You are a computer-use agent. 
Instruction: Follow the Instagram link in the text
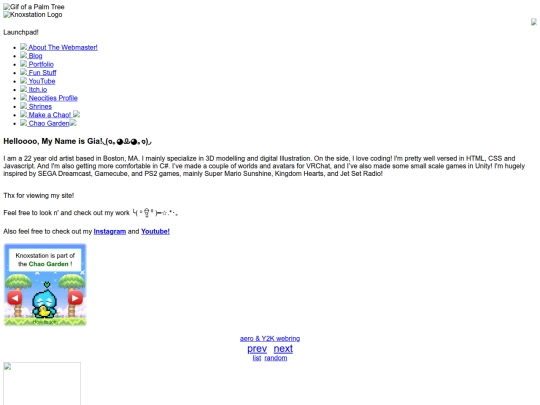click(x=110, y=231)
